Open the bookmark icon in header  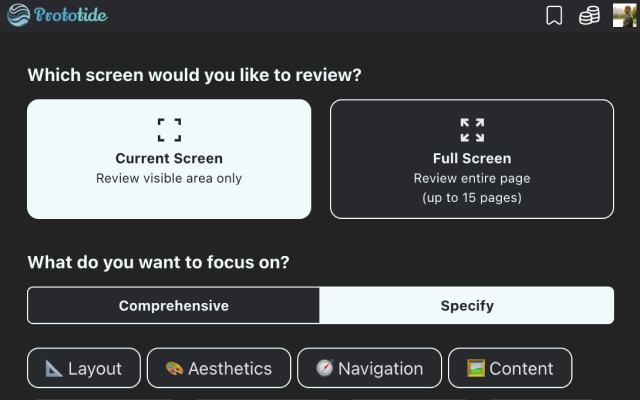tap(554, 15)
